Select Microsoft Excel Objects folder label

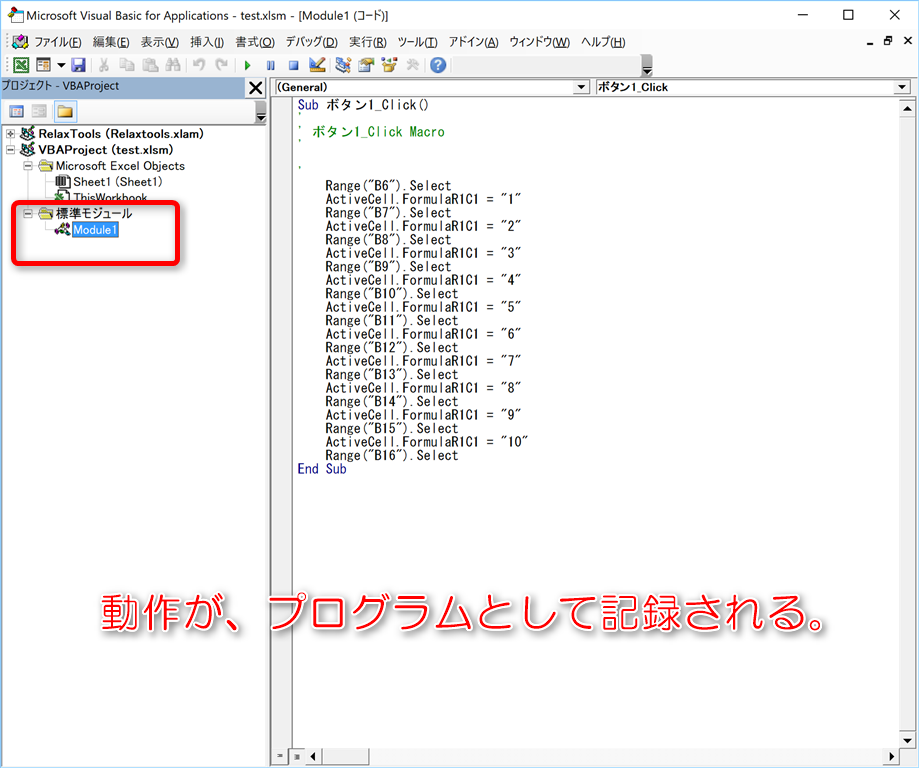120,166
